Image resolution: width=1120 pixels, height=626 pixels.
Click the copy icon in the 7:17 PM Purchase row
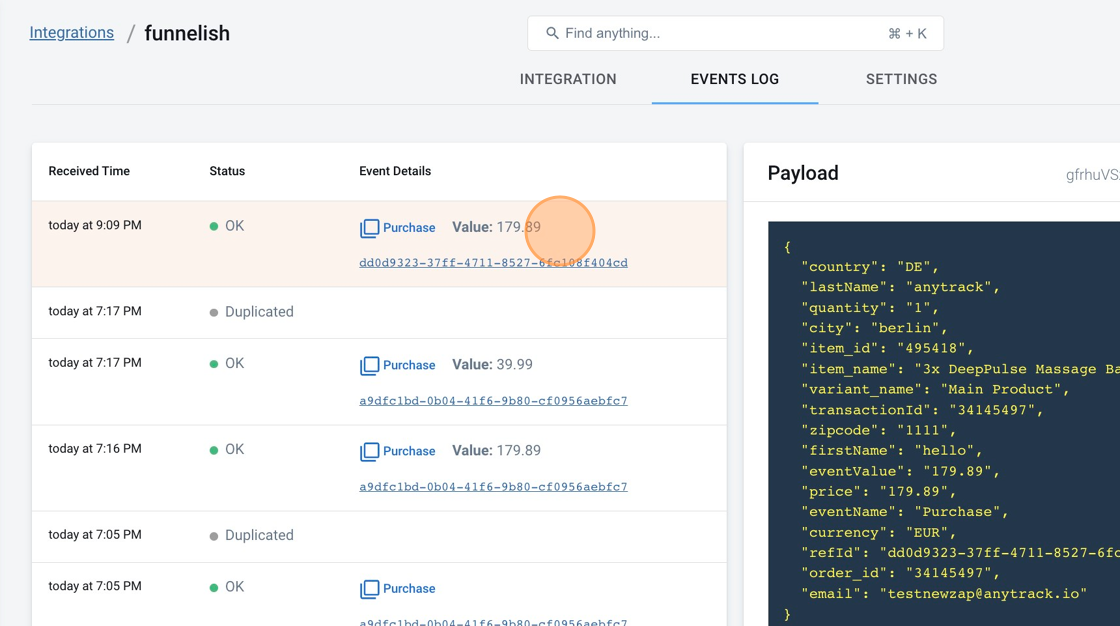(369, 365)
